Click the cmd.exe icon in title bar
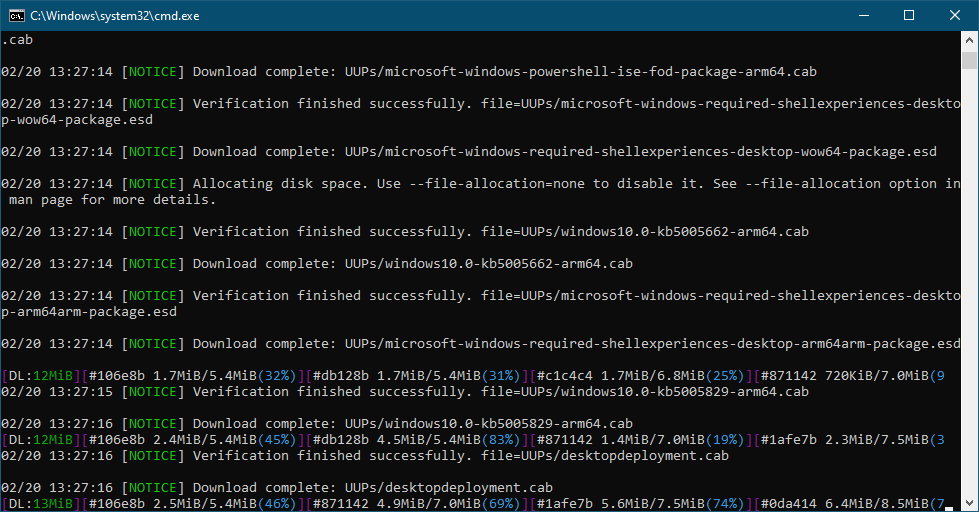The width and height of the screenshot is (979, 512). tap(16, 16)
